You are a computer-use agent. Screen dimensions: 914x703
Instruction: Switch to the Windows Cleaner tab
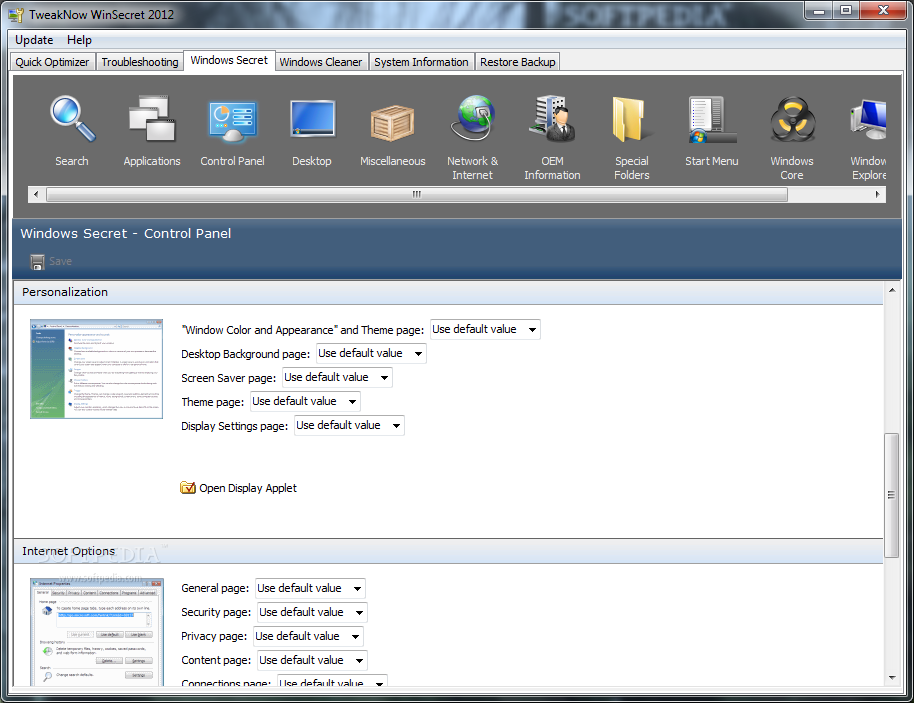321,62
